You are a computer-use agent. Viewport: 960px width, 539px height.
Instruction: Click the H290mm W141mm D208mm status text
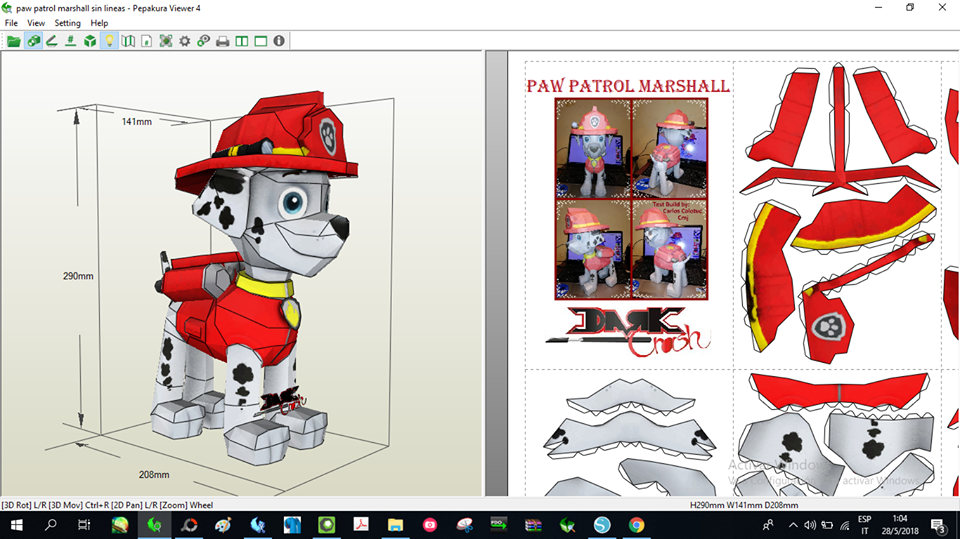[x=744, y=505]
